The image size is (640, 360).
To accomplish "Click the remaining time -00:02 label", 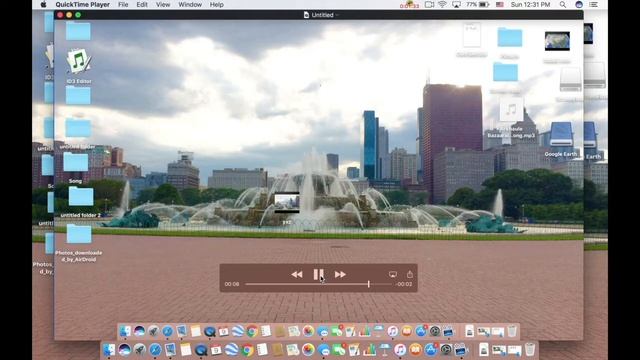I will [x=404, y=284].
